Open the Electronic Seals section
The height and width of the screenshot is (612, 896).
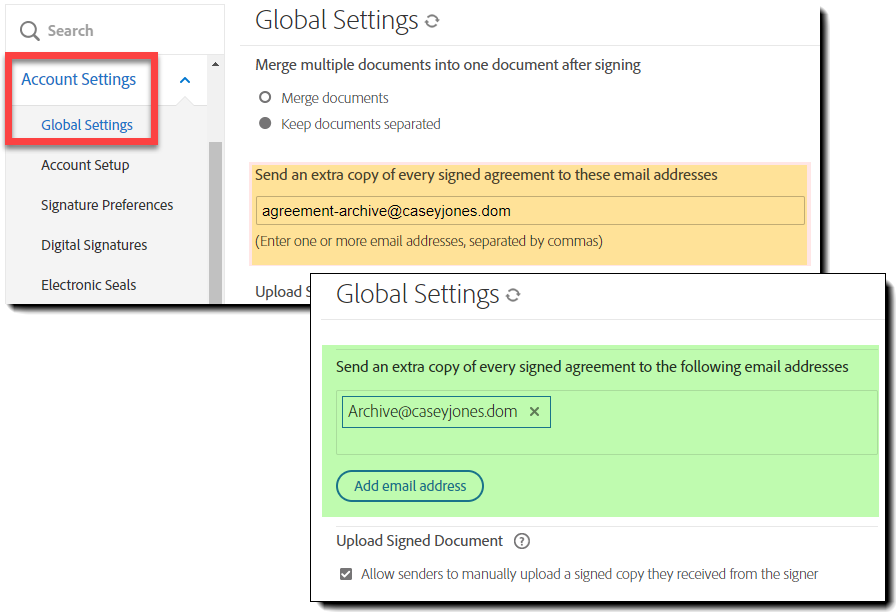coord(89,285)
